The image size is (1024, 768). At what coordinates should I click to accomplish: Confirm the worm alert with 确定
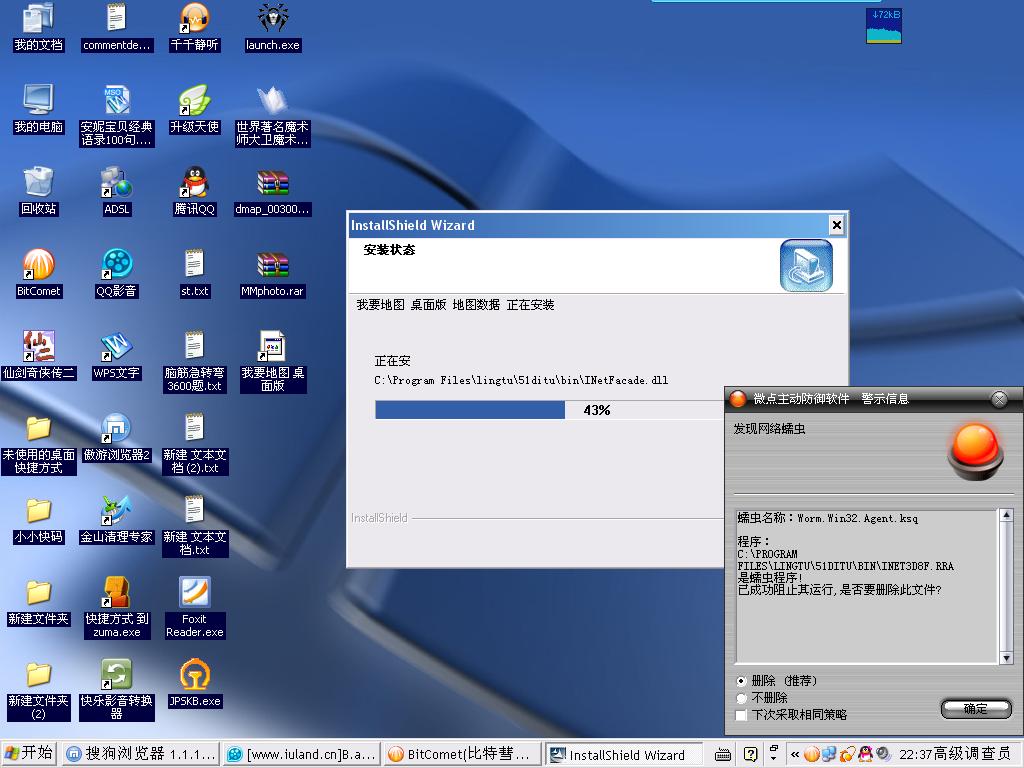click(976, 709)
